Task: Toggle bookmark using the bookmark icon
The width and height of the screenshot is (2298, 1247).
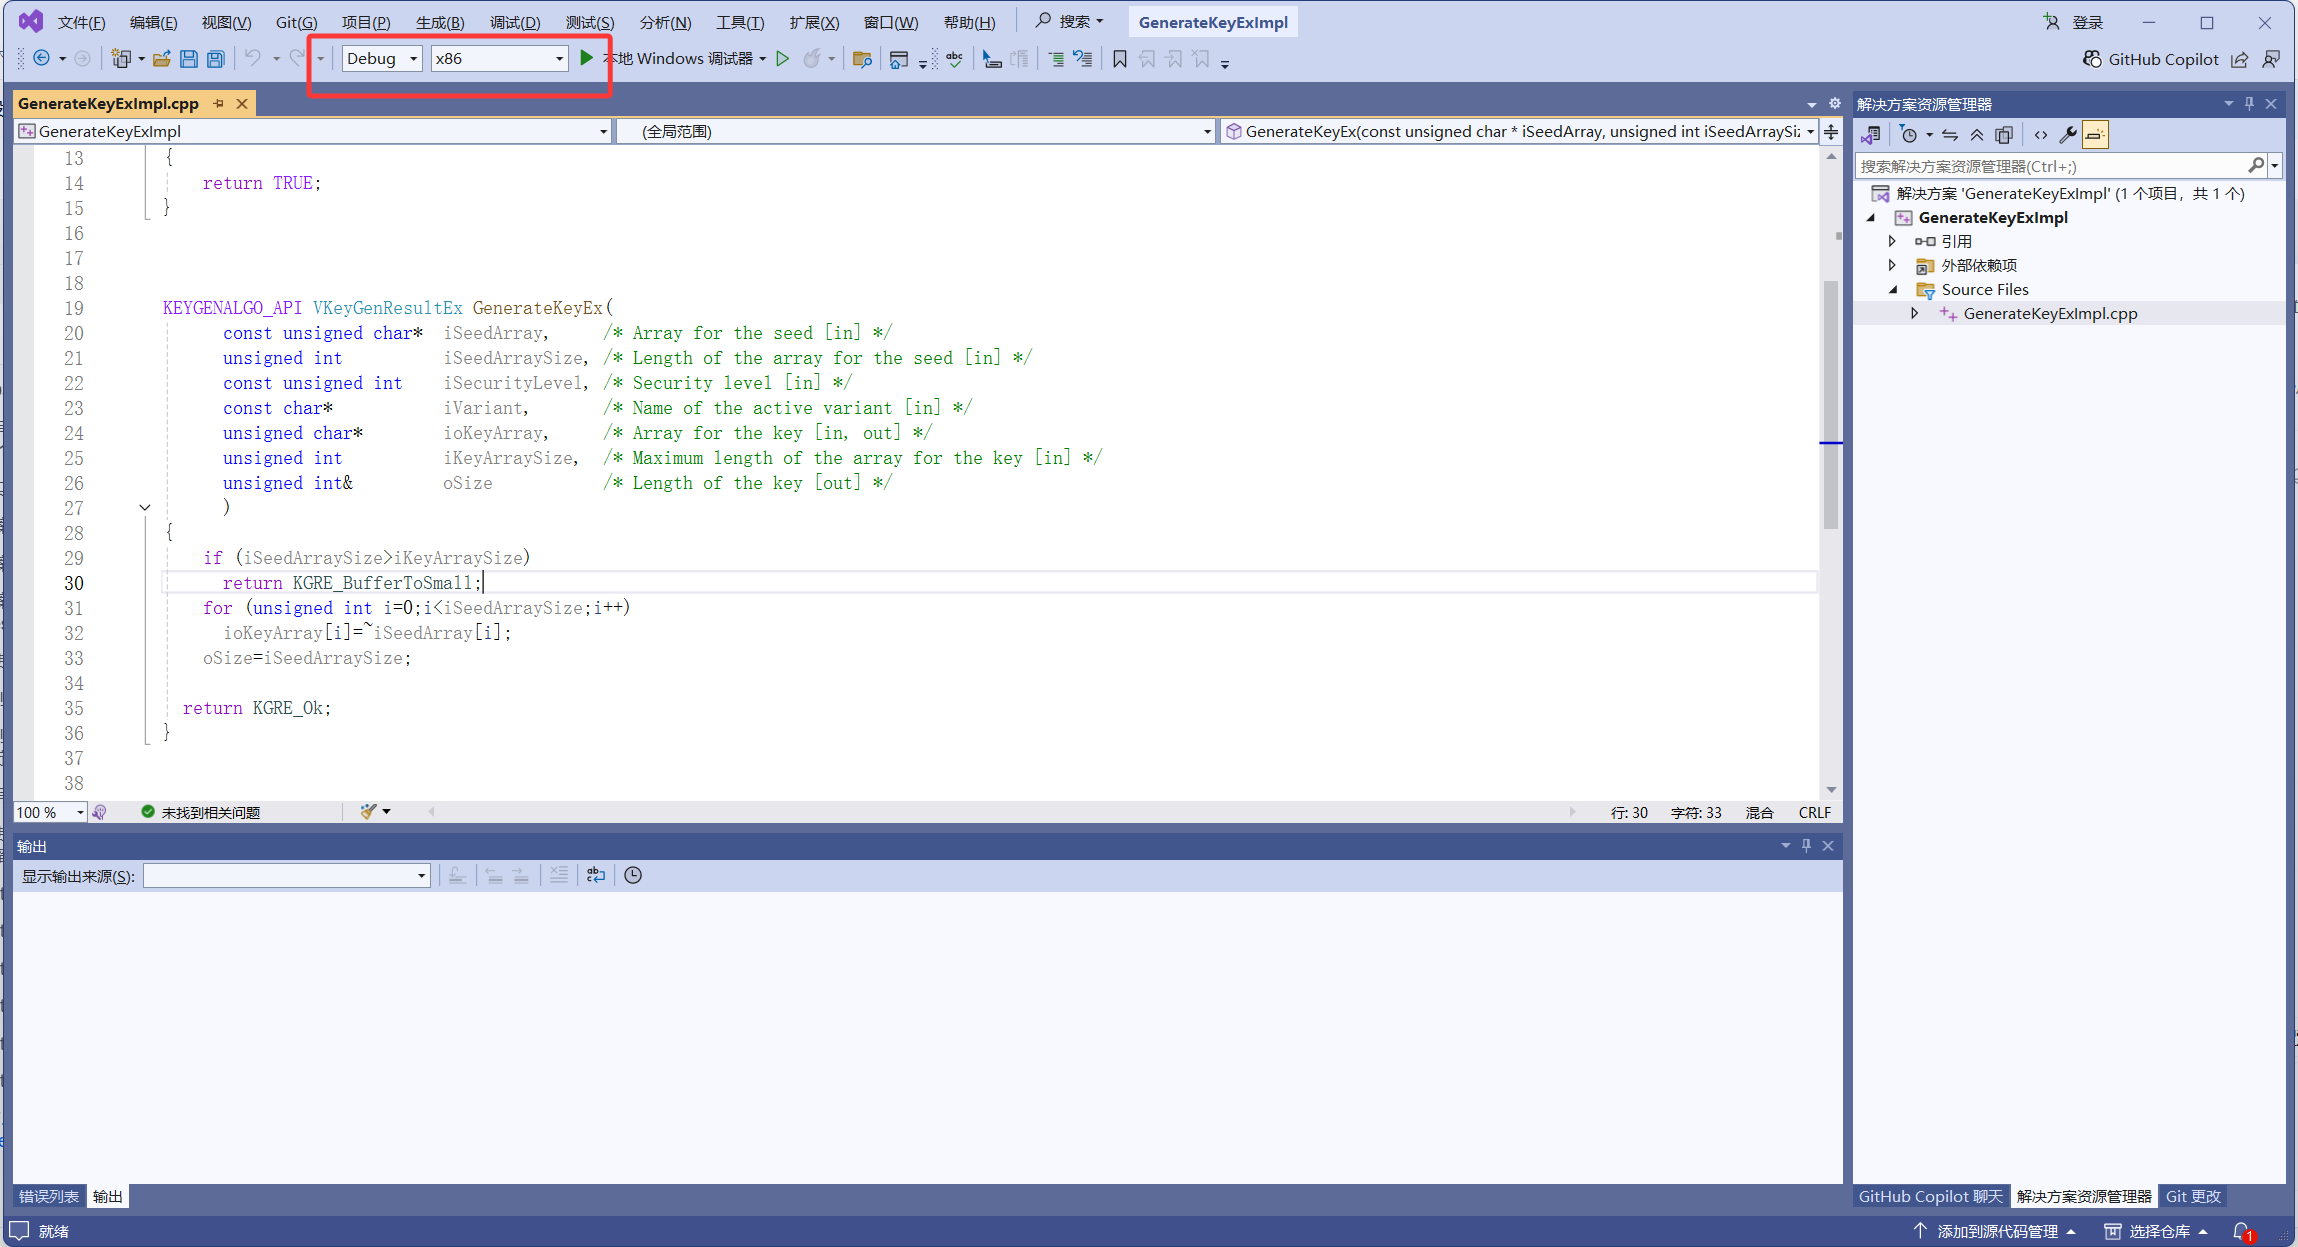Action: pos(1120,59)
